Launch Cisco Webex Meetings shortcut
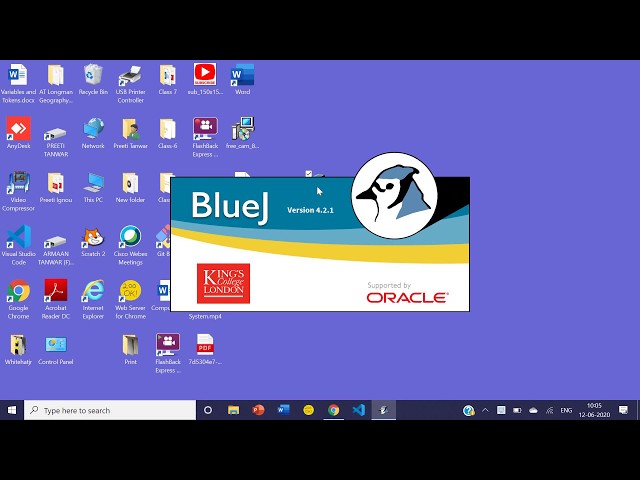 (x=131, y=245)
